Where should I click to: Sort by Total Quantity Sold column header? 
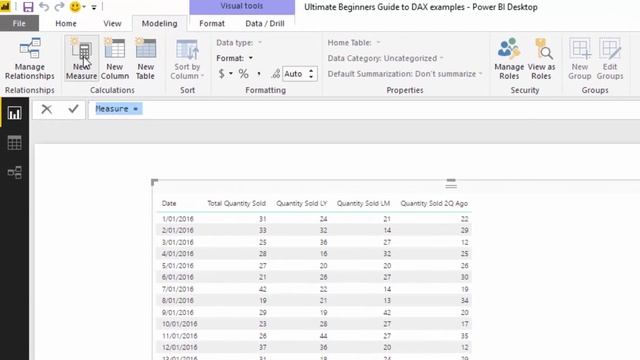(236, 203)
